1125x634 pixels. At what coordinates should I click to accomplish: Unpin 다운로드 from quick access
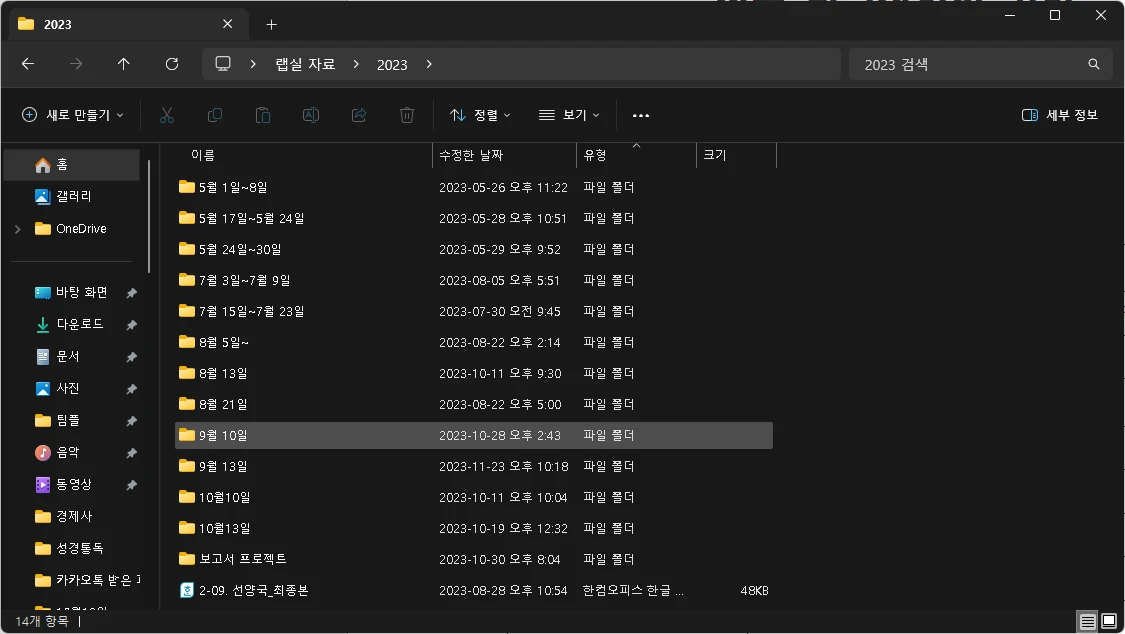tap(131, 324)
